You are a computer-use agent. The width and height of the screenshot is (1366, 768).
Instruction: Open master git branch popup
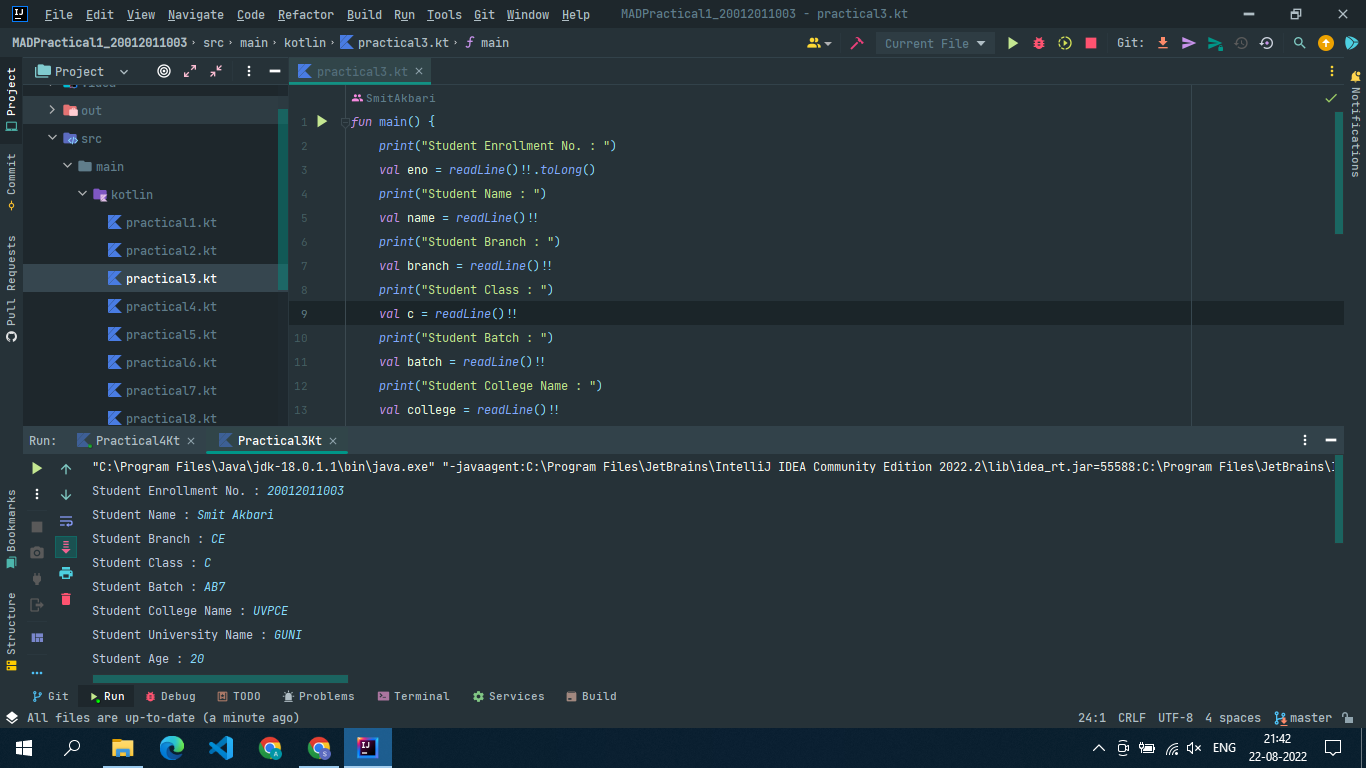(1303, 718)
